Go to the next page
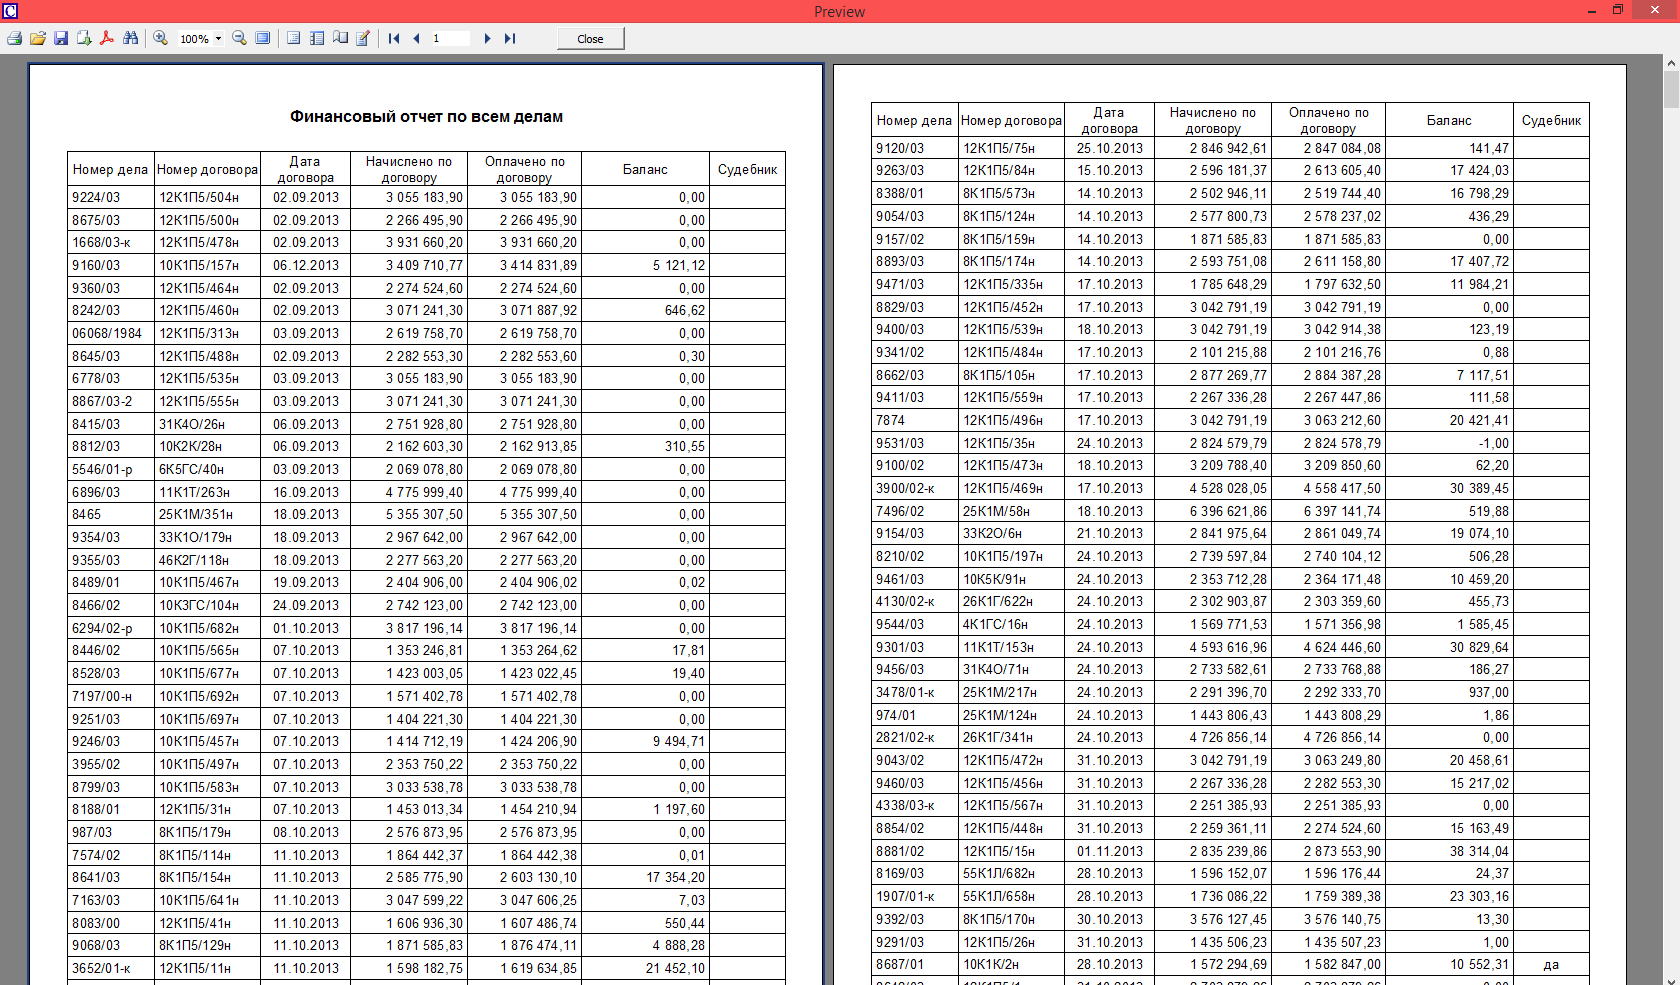This screenshot has height=985, width=1680. click(487, 39)
